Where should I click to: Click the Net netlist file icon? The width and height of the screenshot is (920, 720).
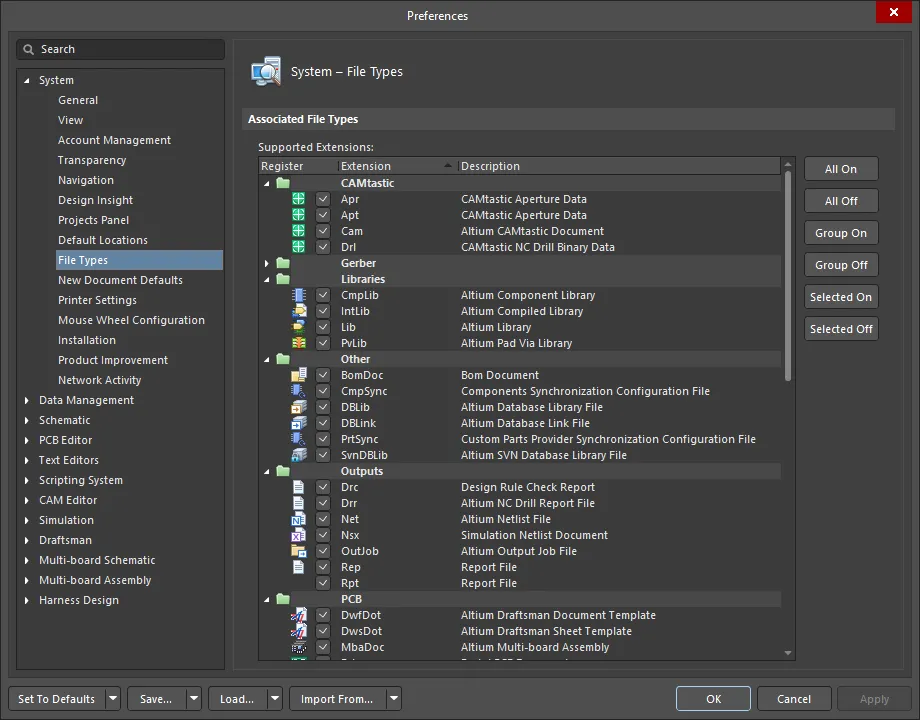[299, 519]
